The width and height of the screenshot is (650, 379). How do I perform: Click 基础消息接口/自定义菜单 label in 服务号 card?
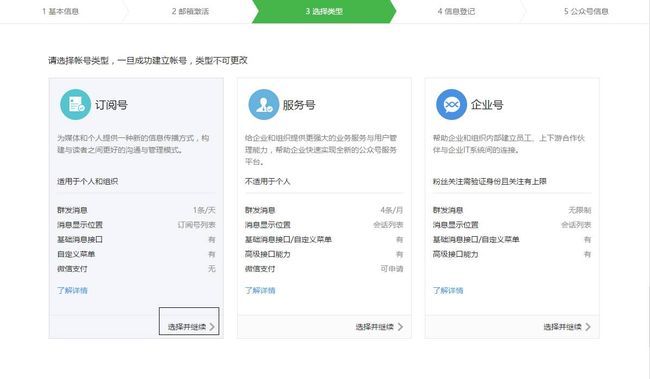288,239
